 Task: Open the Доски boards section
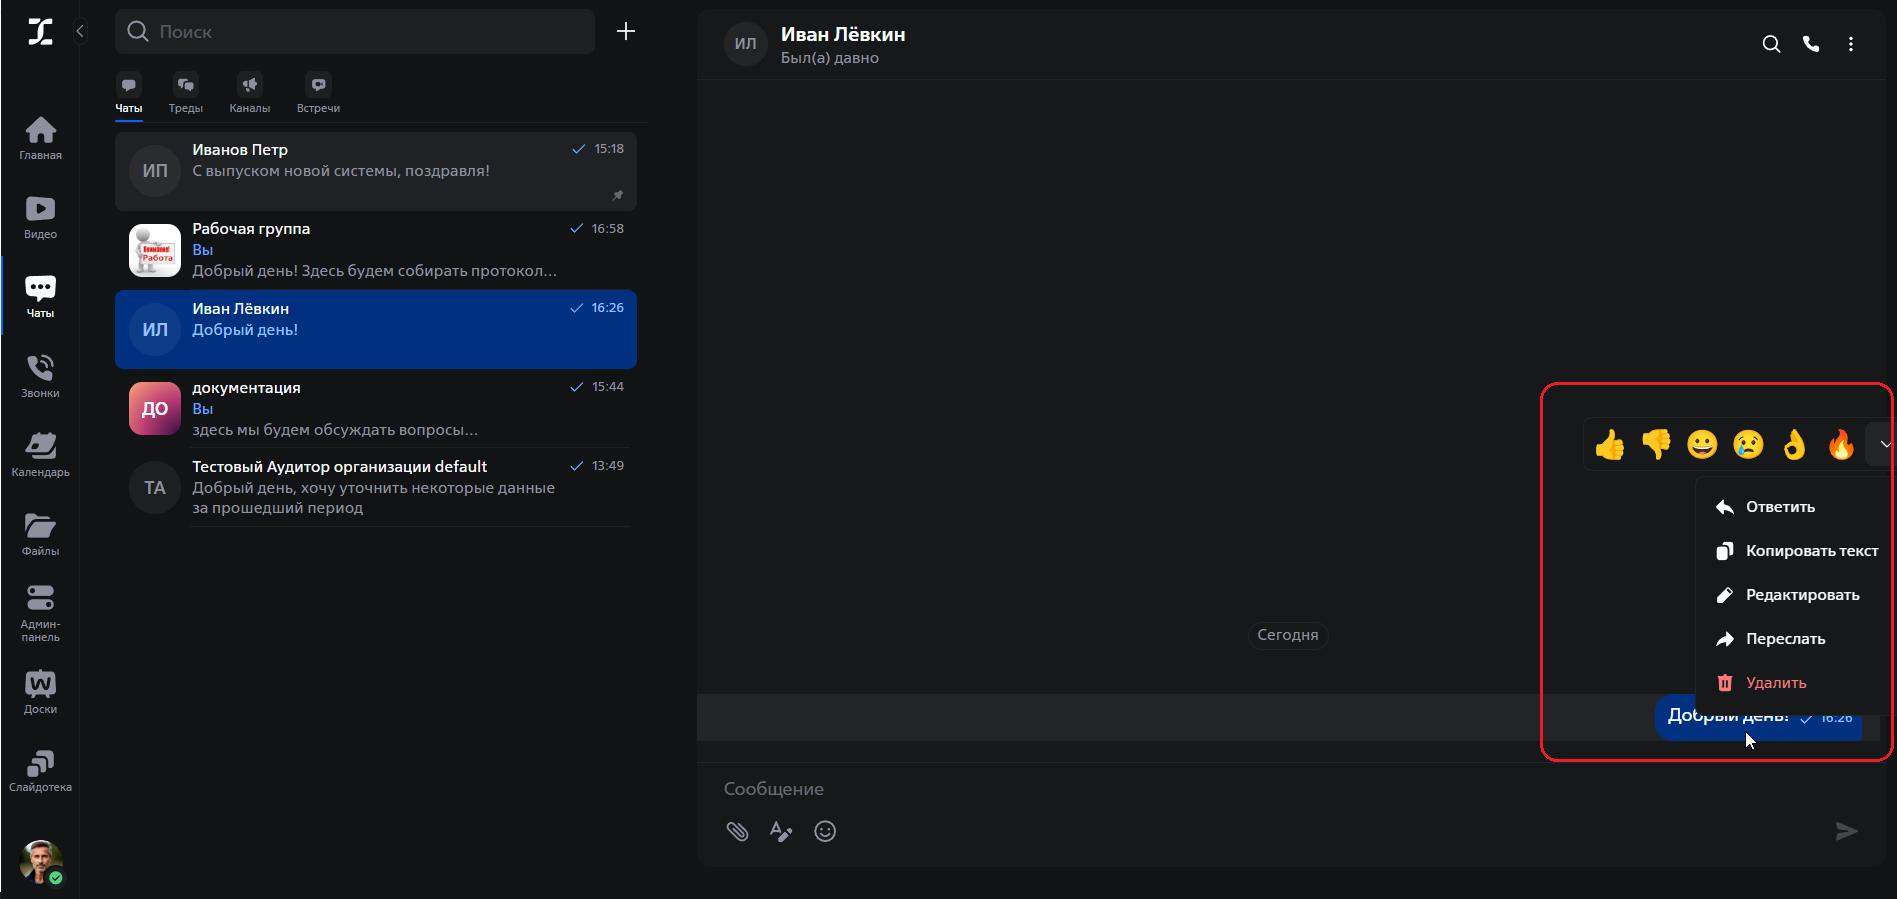coord(40,692)
